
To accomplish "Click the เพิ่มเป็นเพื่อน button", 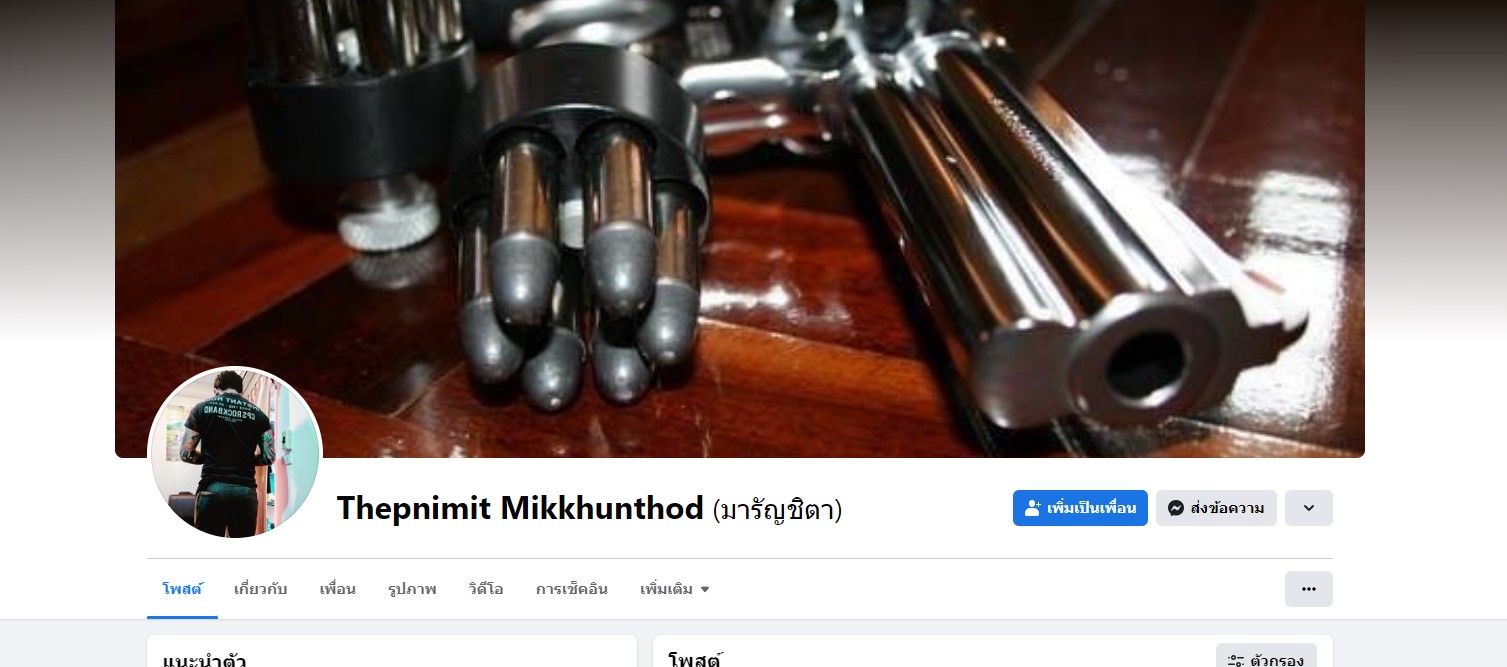I will (x=1080, y=508).
